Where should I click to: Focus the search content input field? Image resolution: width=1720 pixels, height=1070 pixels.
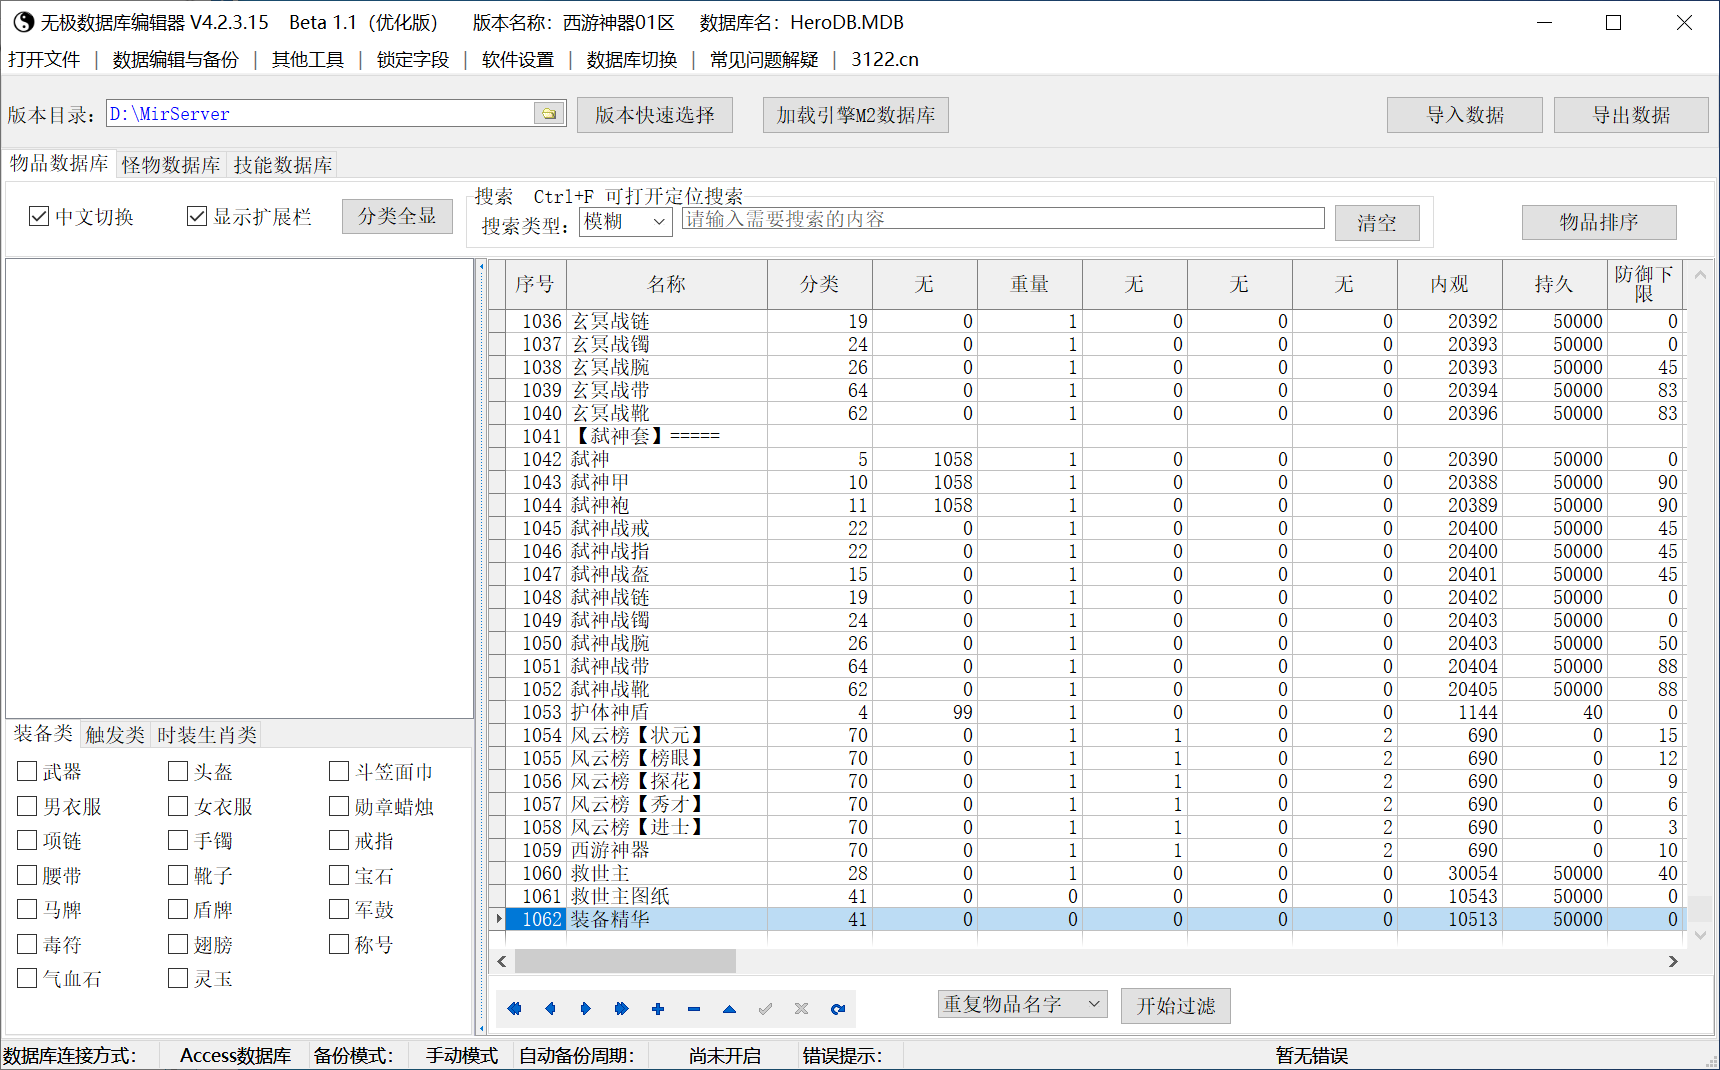point(1003,219)
